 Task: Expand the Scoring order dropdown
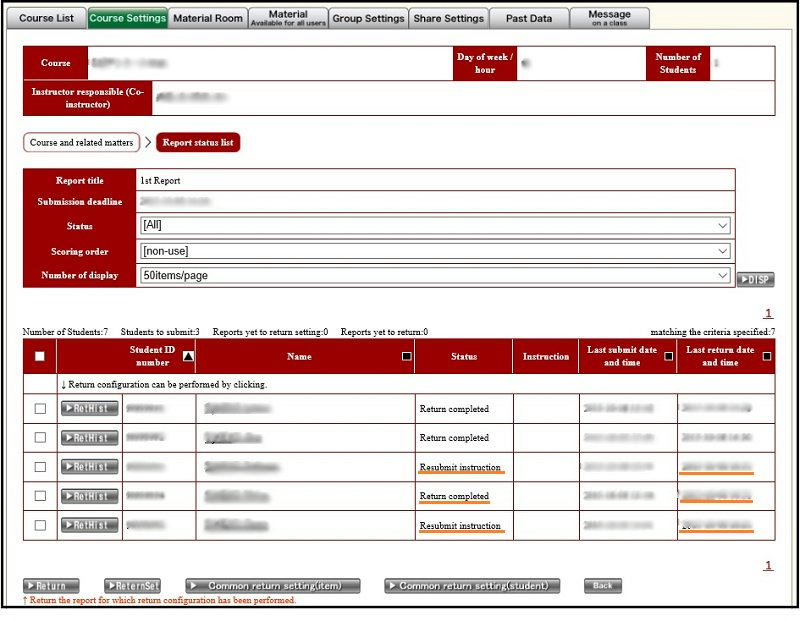tap(435, 251)
